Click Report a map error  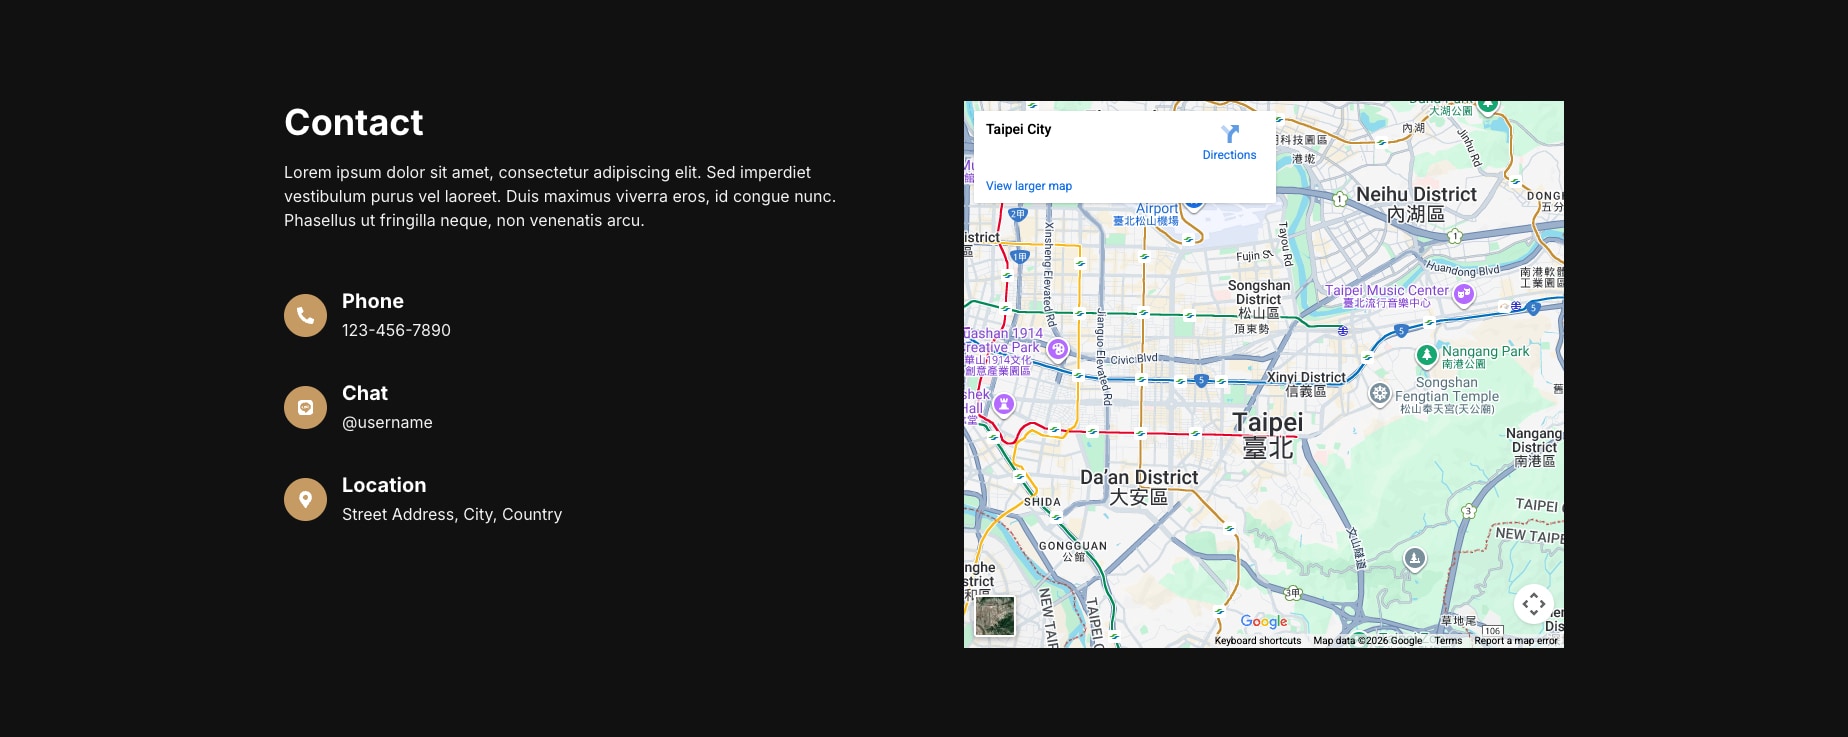tap(1515, 641)
